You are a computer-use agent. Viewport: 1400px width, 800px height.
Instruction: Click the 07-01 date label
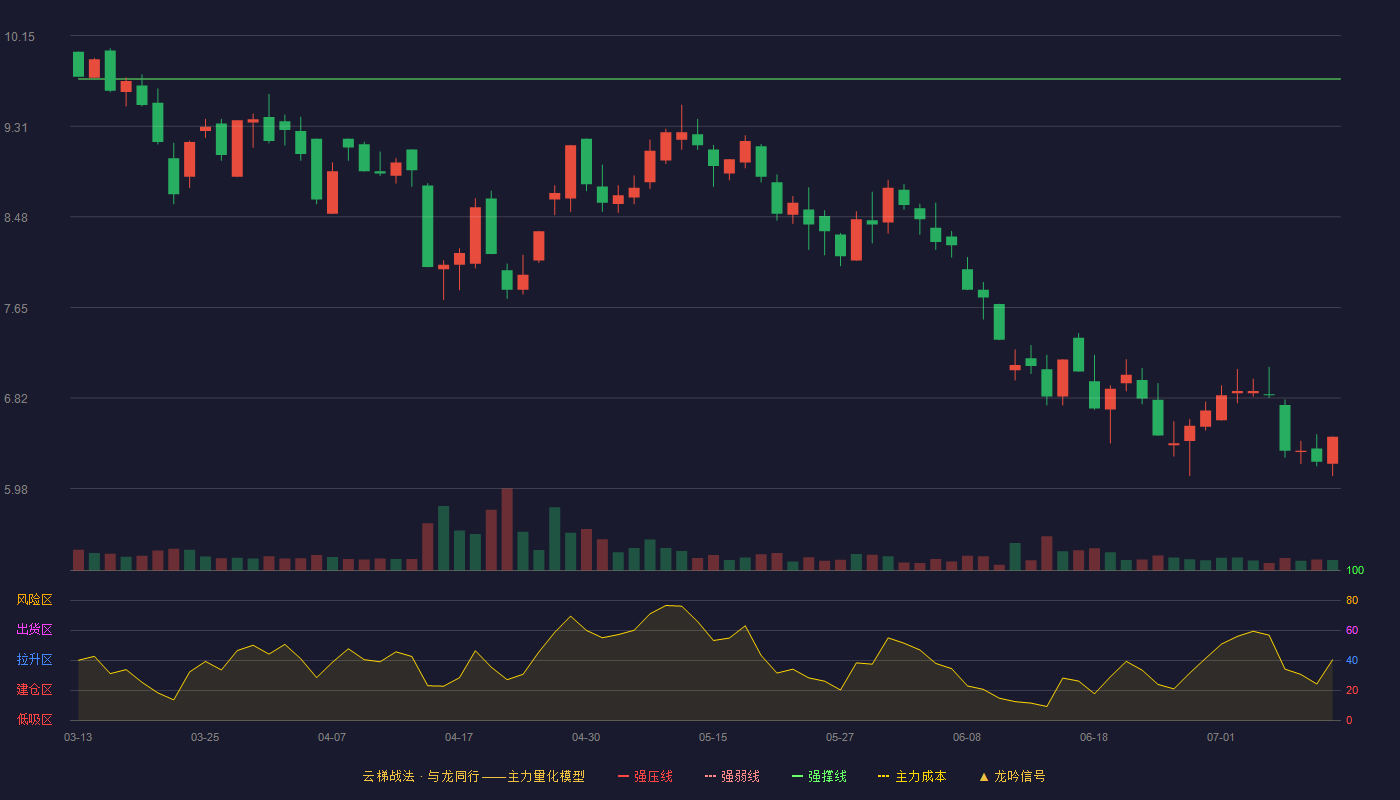1221,737
